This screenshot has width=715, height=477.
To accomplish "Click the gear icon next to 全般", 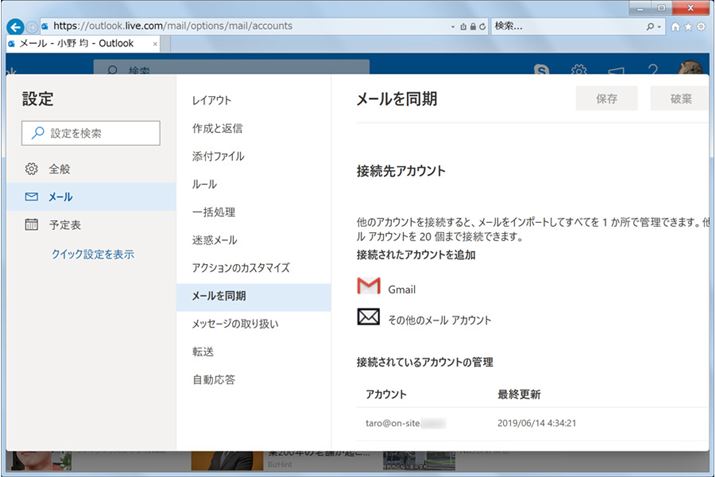I will click(31, 169).
